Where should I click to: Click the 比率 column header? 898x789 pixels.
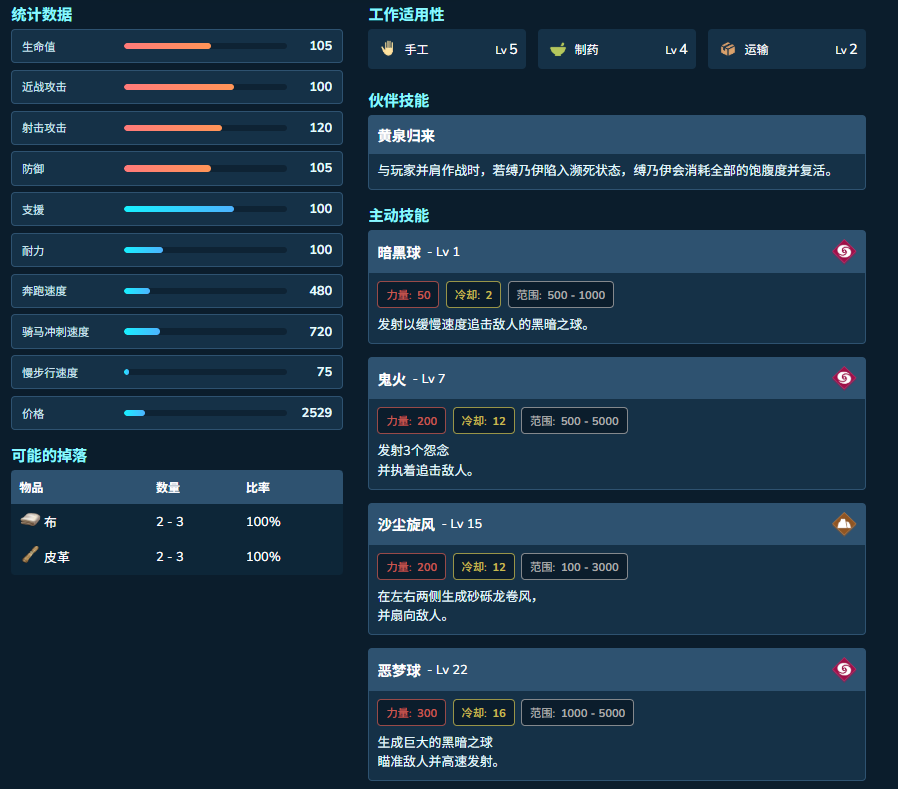(x=258, y=488)
